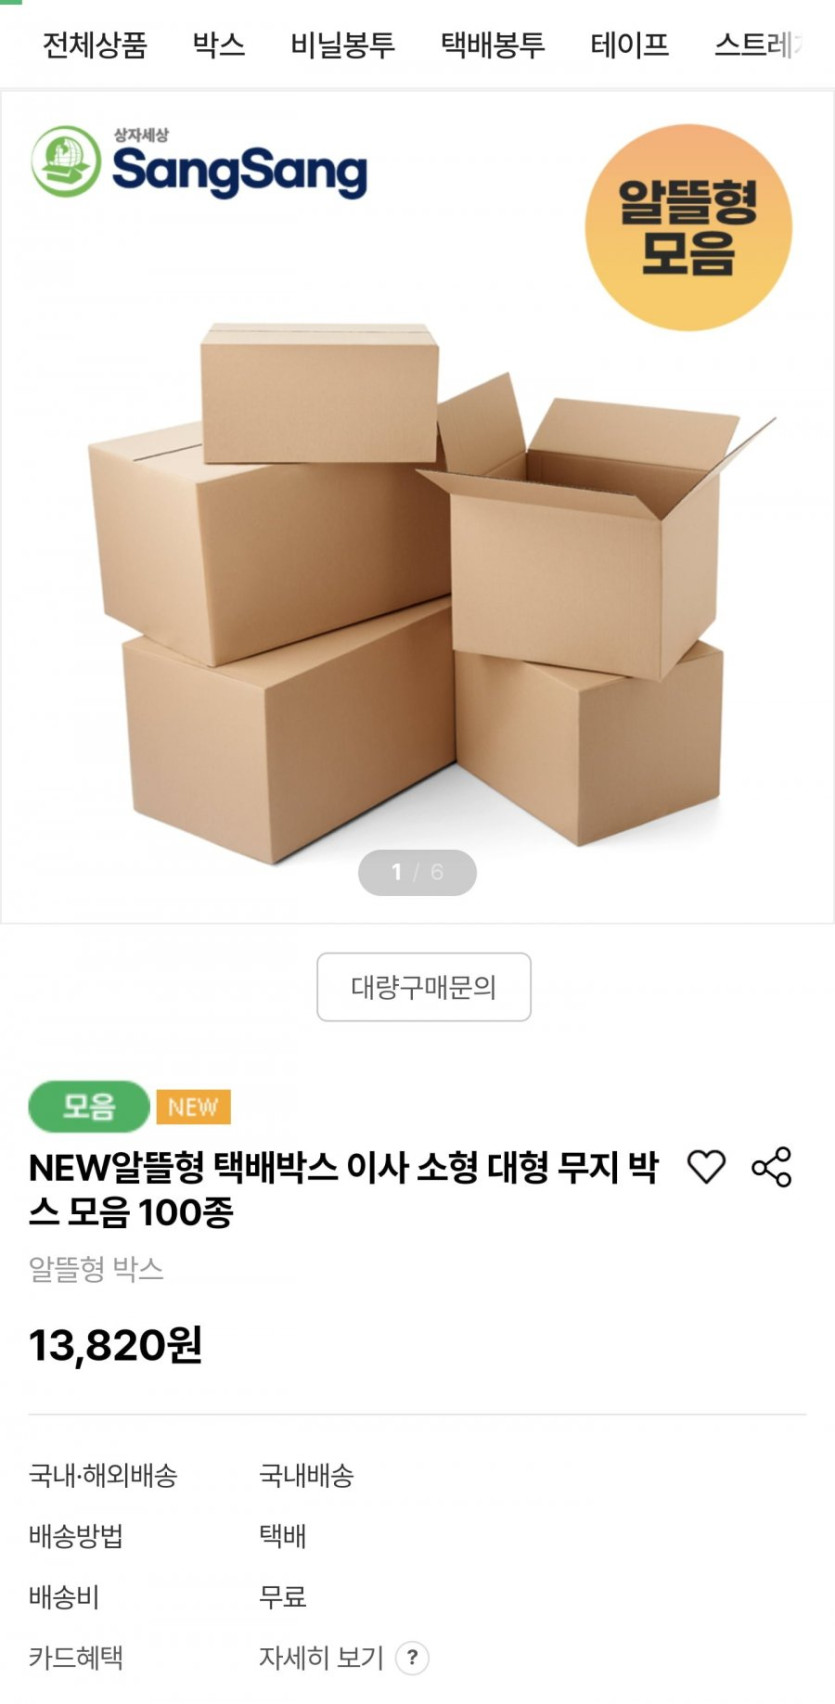Tap the share icon

771,1167
